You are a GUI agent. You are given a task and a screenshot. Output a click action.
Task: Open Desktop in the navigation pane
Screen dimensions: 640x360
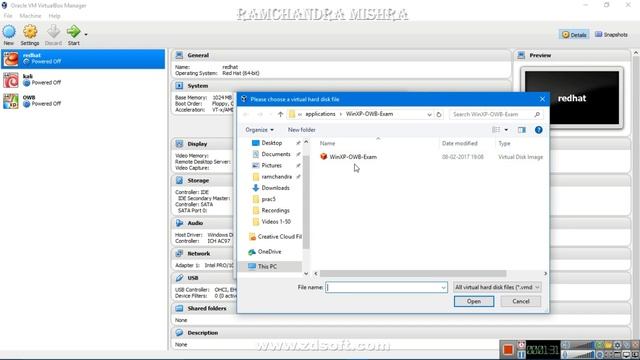pyautogui.click(x=271, y=143)
